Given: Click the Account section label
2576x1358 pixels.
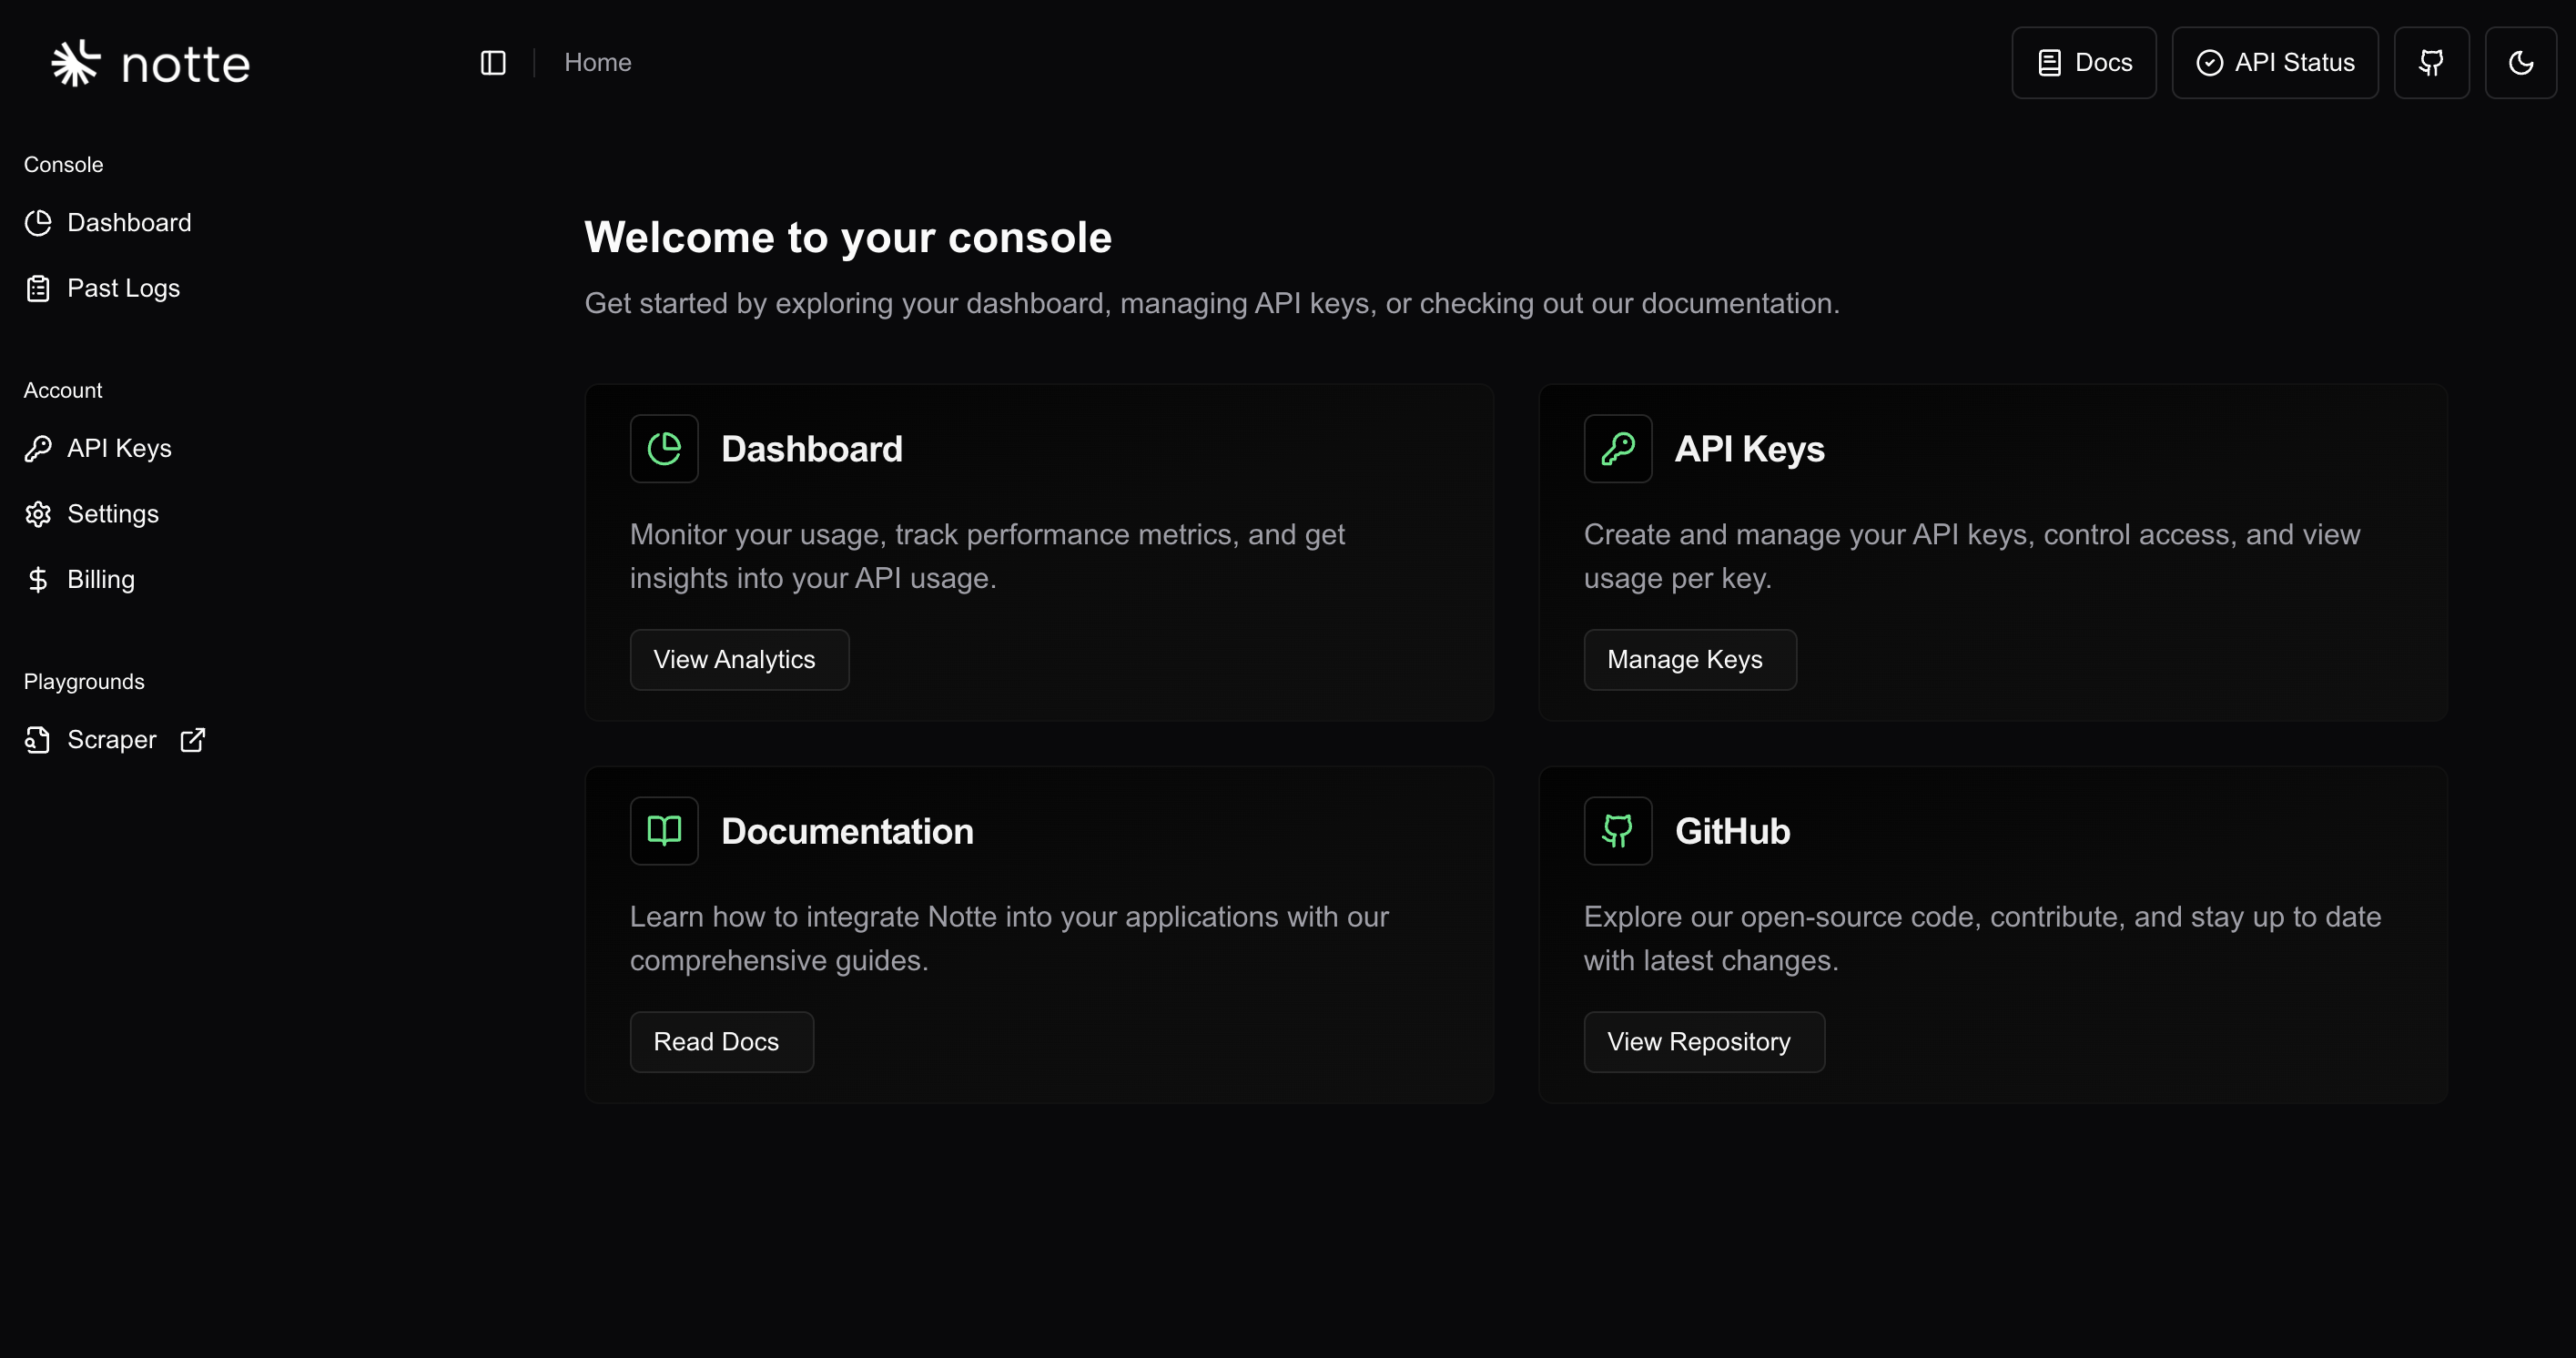Looking at the screenshot, I should [63, 391].
